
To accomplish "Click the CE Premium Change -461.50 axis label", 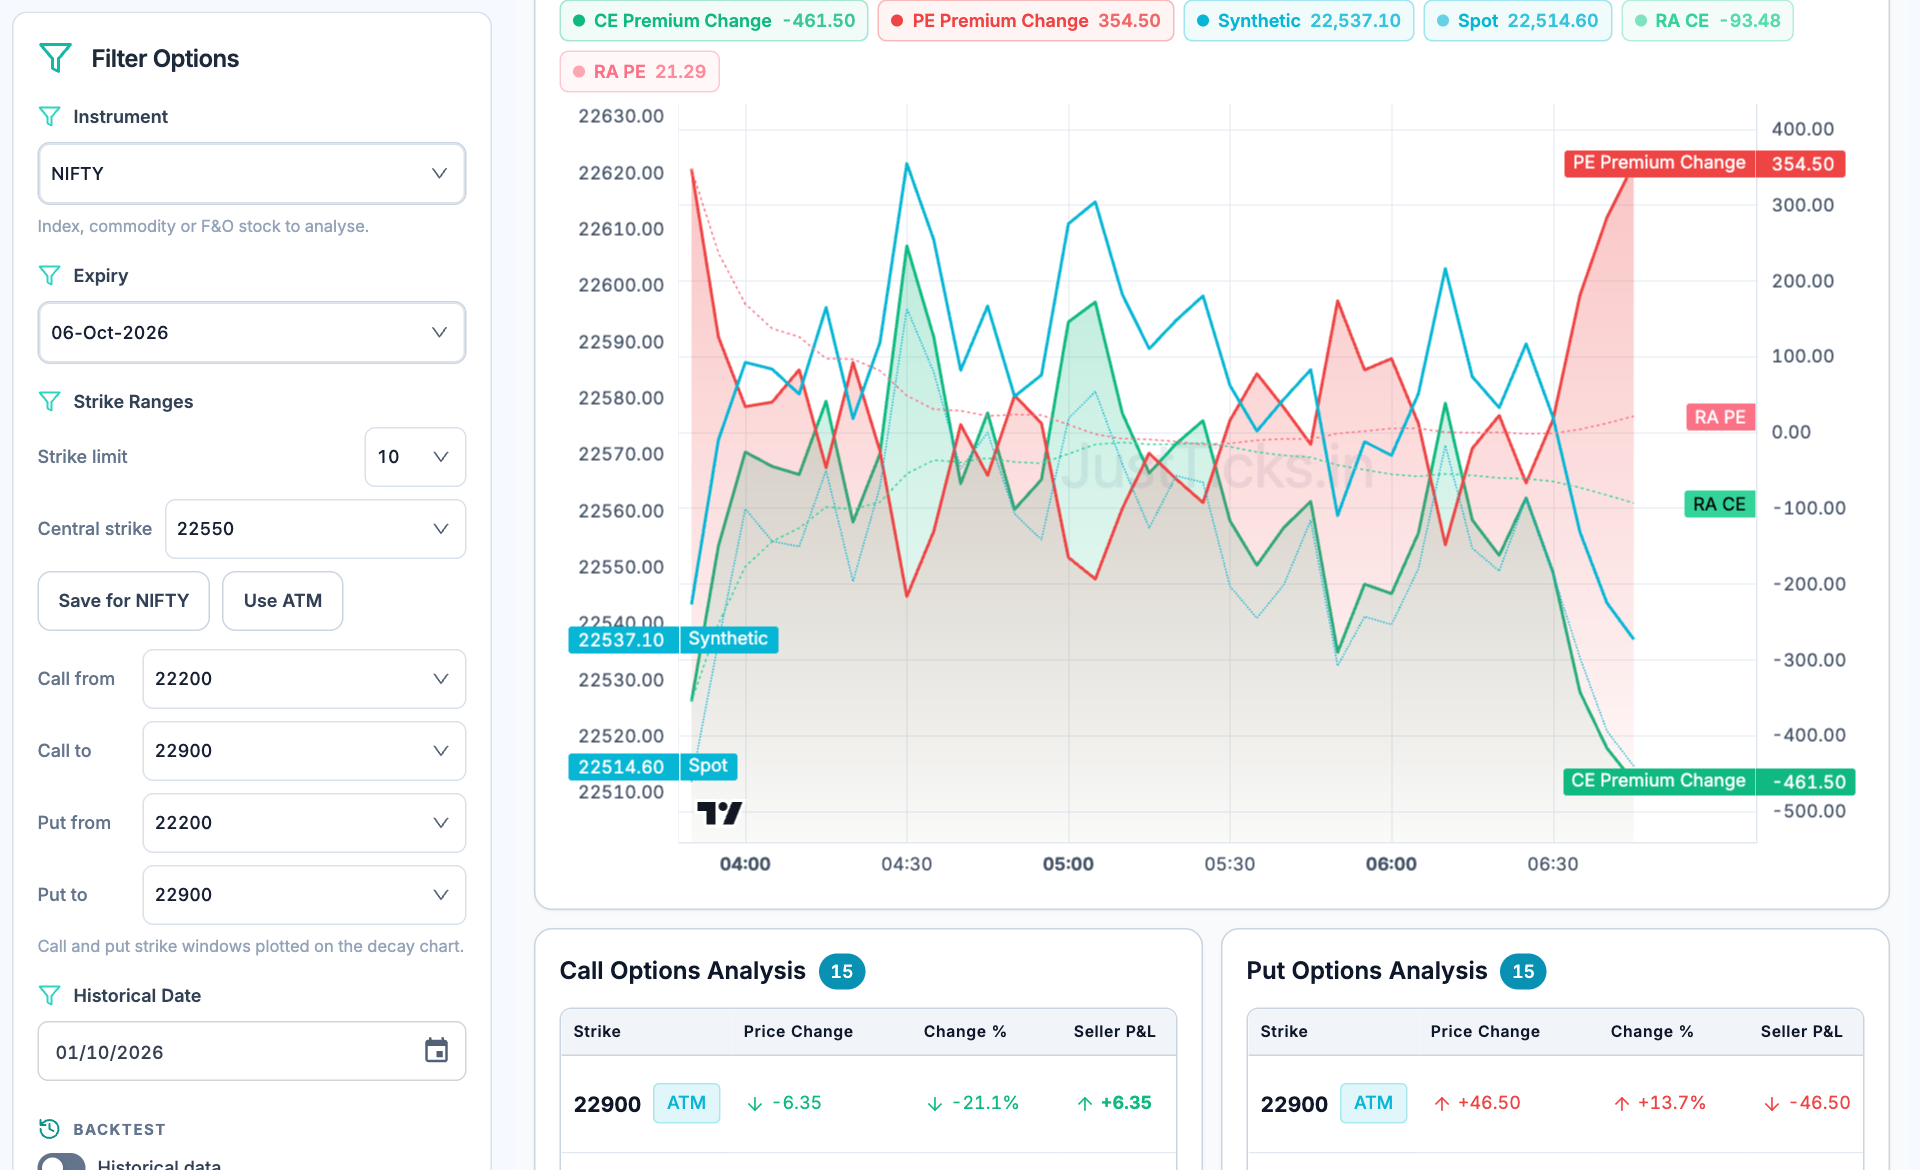I will point(1709,781).
